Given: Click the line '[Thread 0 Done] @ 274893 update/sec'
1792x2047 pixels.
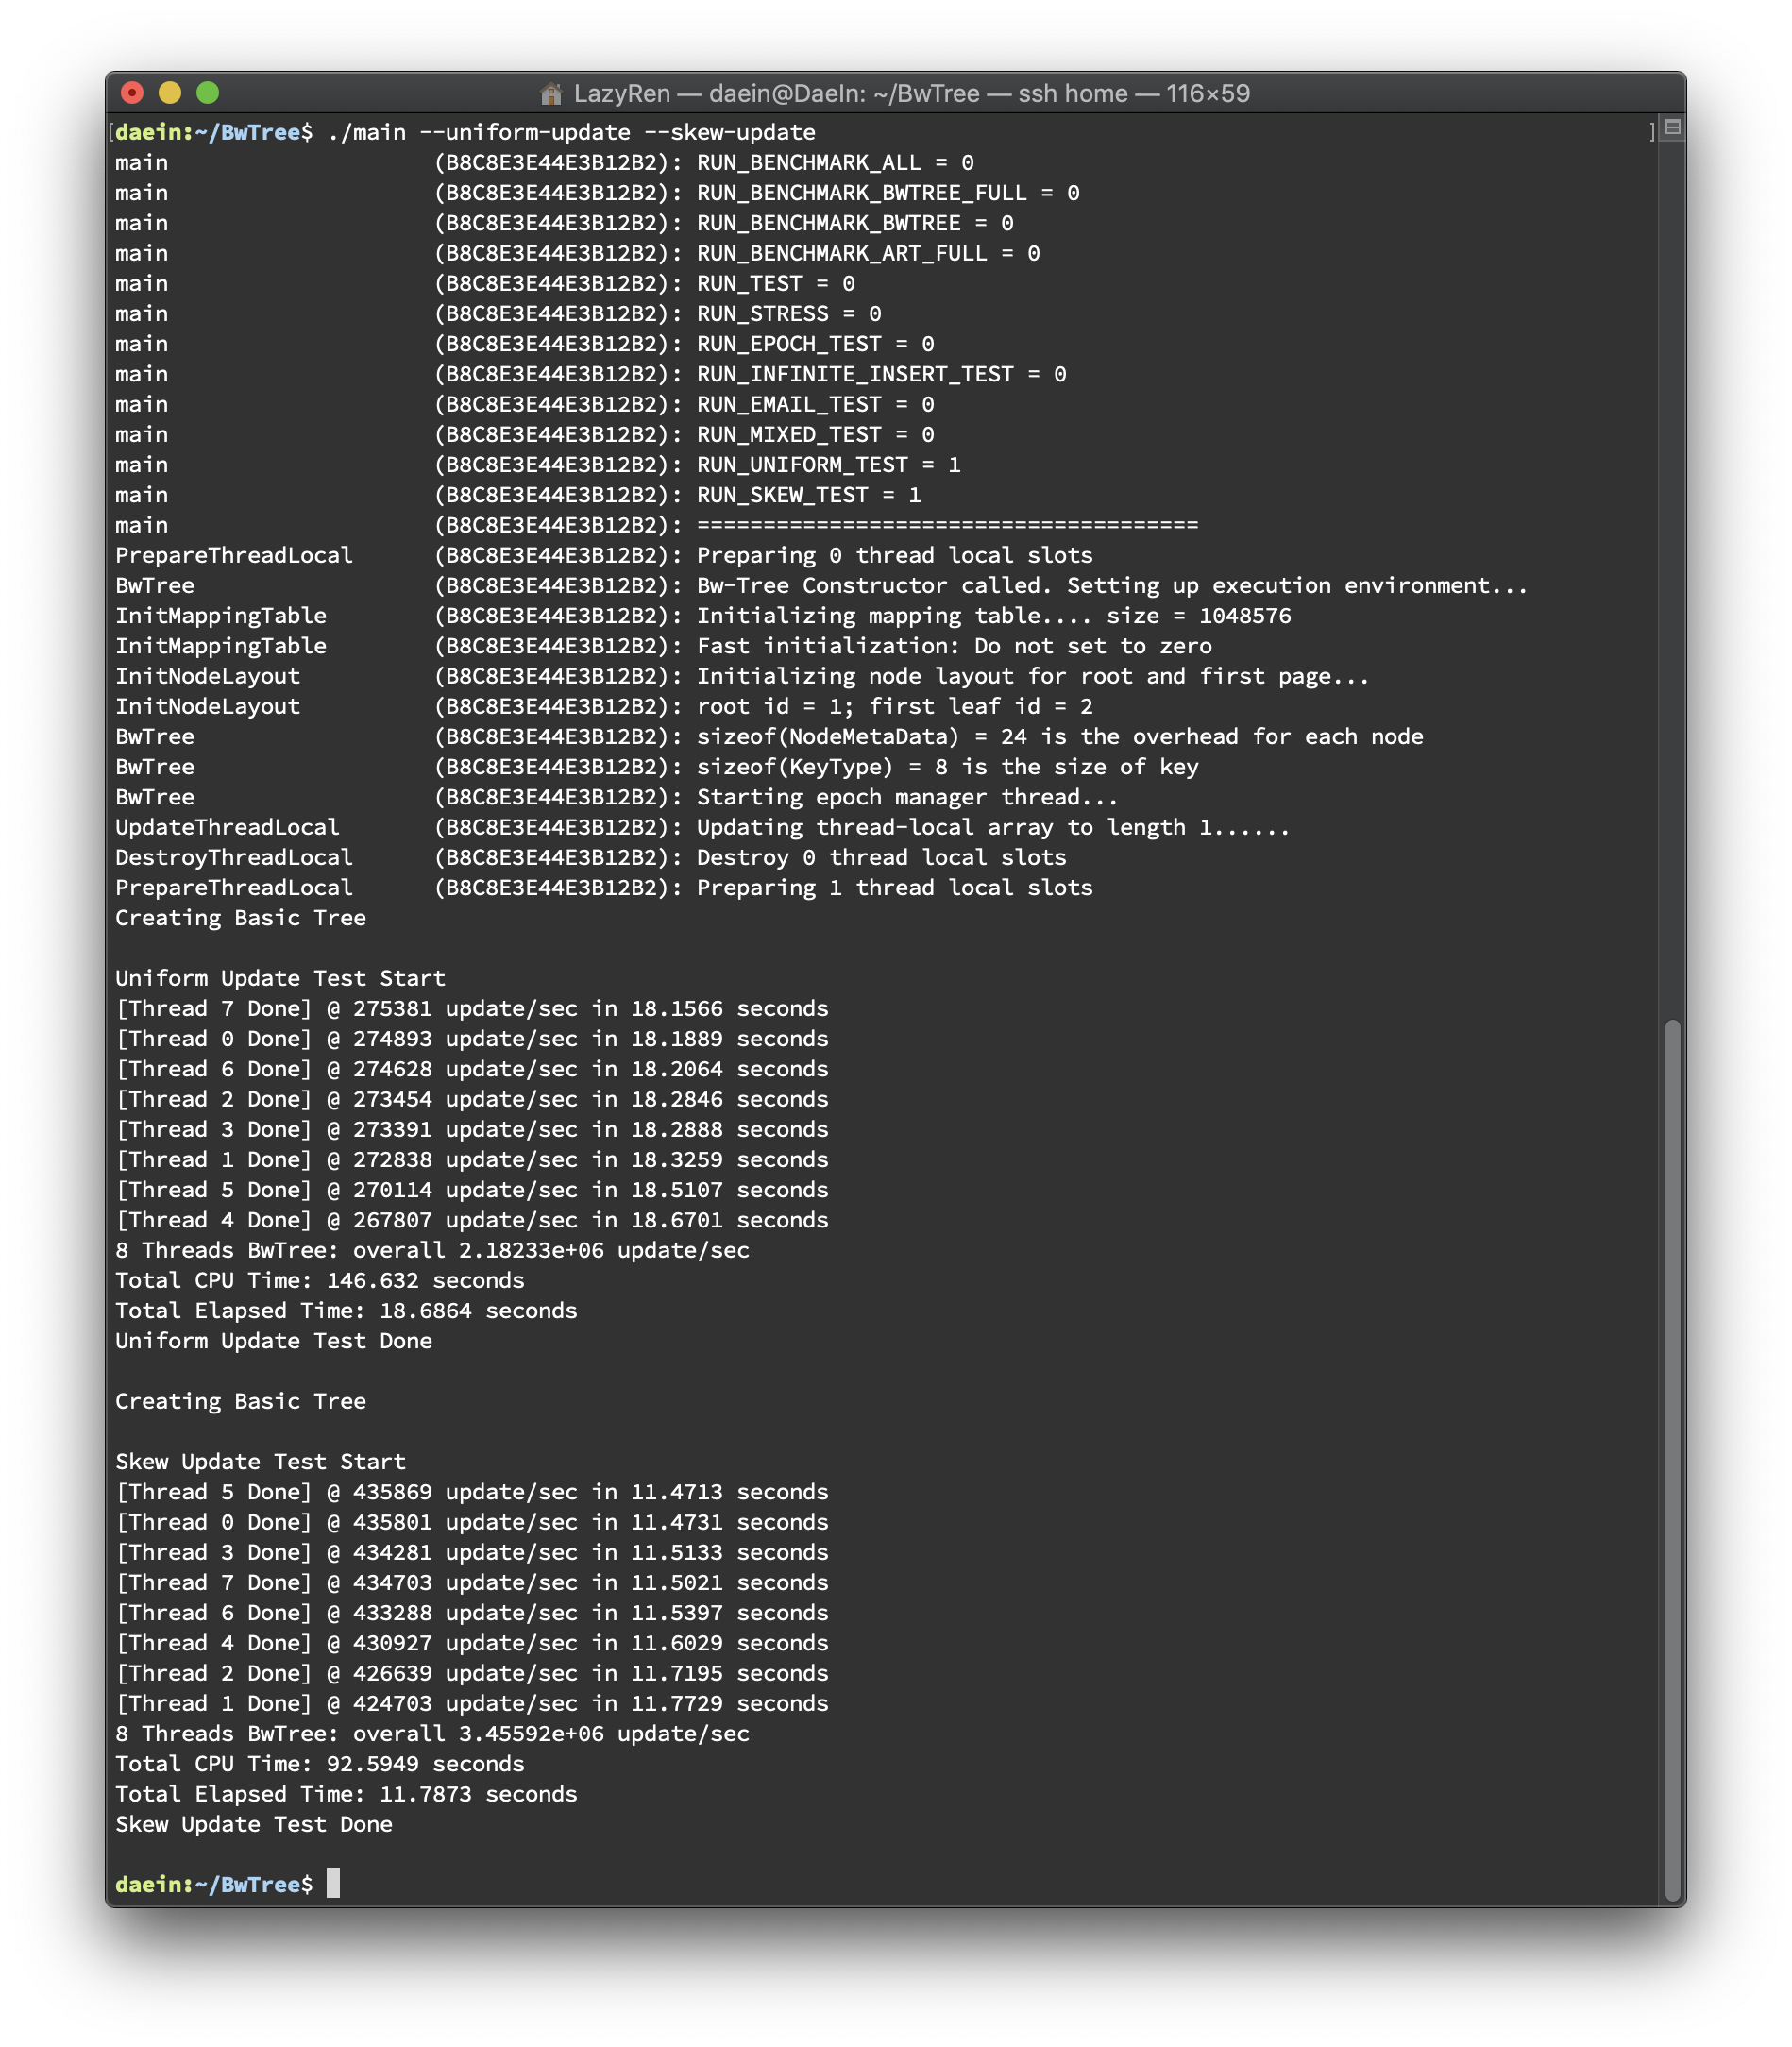Looking at the screenshot, I should tap(473, 1039).
